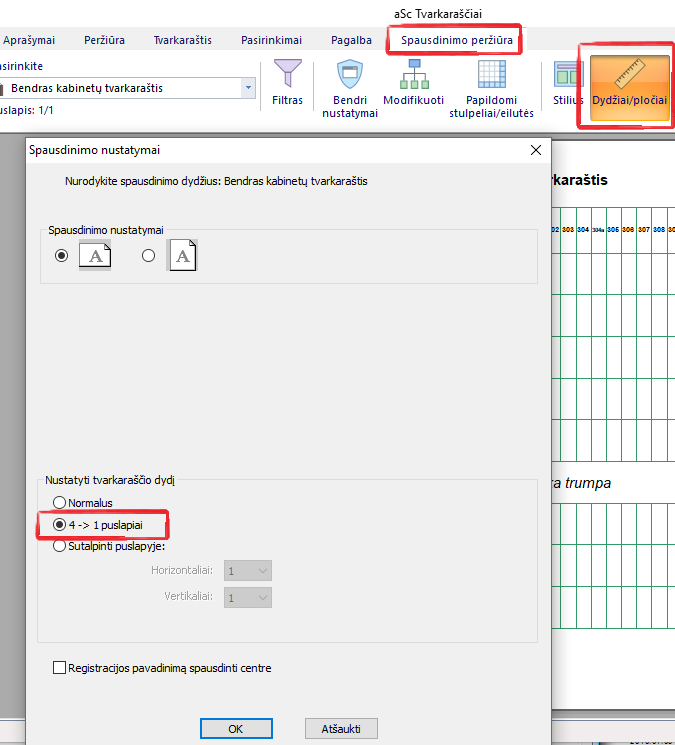The height and width of the screenshot is (745, 675).
Task: Open Dydžiai/pločiai ruler tool
Action: tap(629, 84)
